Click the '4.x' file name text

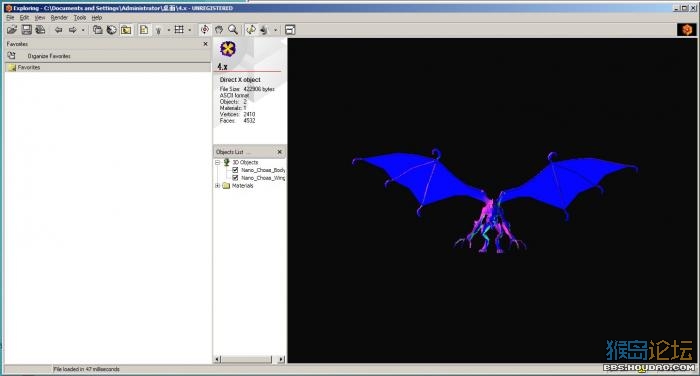click(222, 67)
